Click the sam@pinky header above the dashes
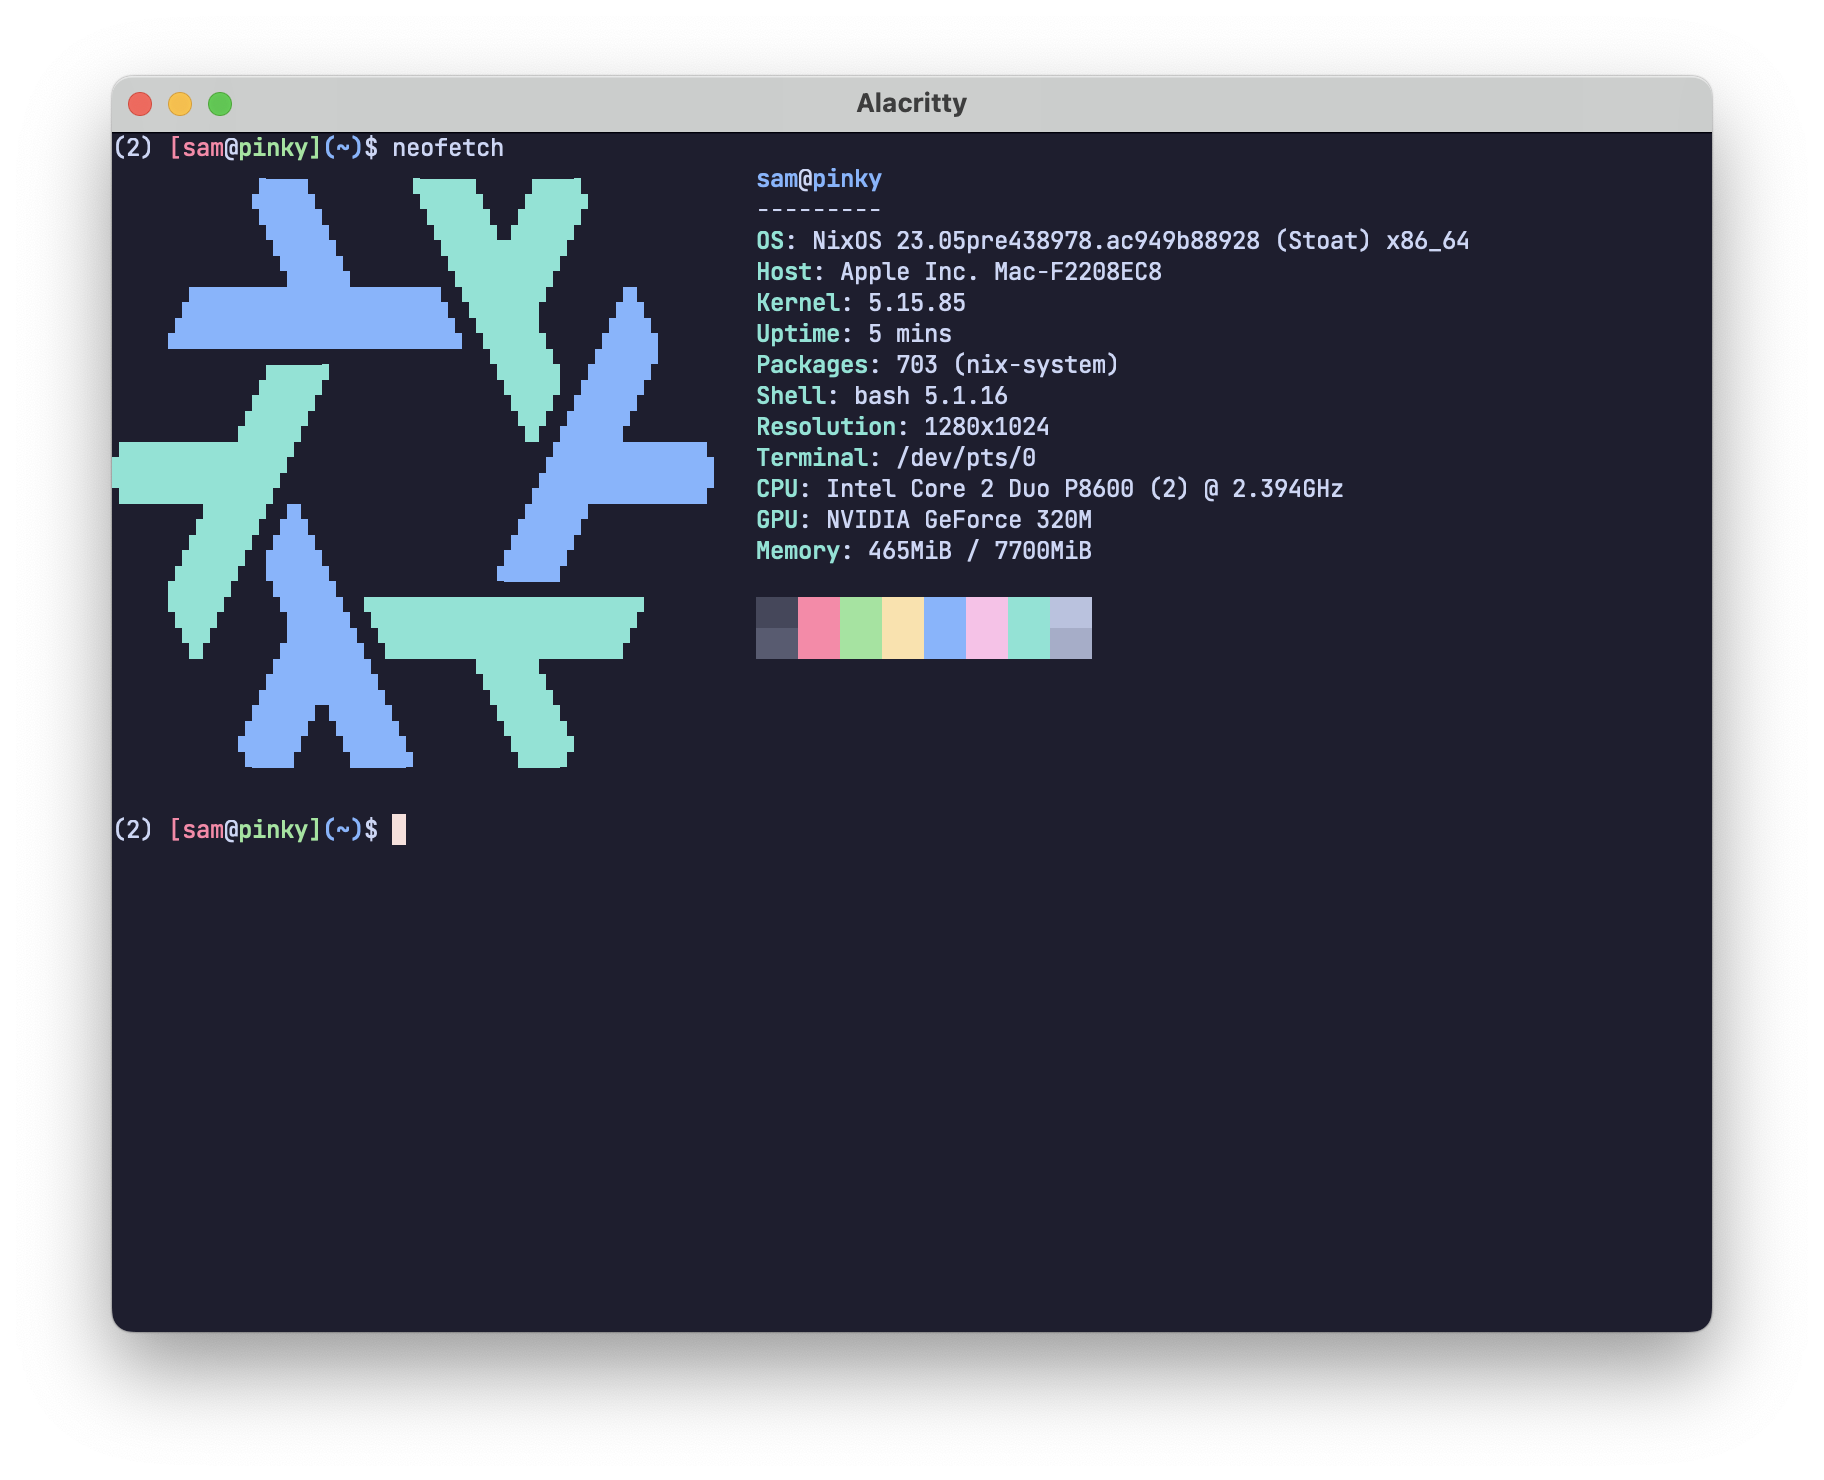Viewport: 1824px width, 1480px height. (819, 179)
